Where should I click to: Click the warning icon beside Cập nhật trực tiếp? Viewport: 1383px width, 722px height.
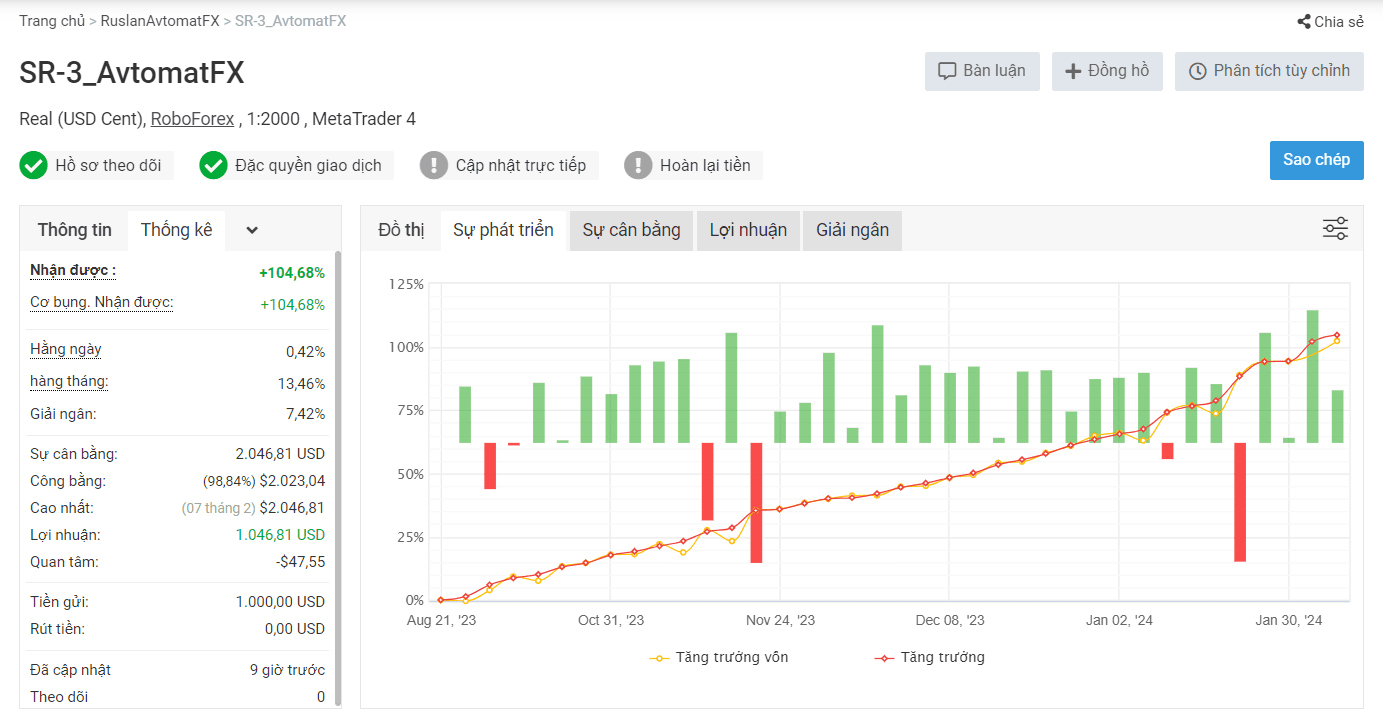coord(434,166)
